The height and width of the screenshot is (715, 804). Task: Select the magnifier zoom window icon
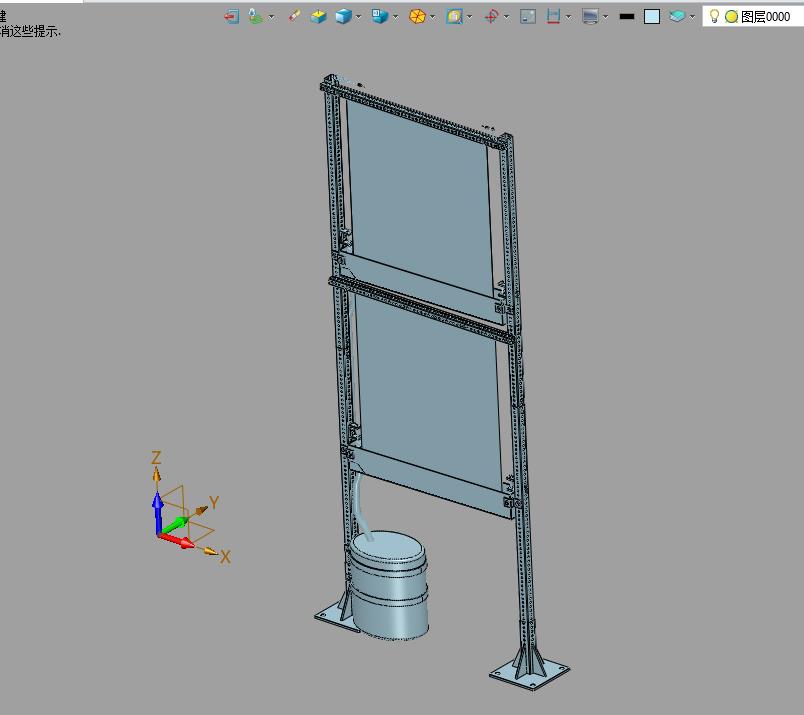click(x=455, y=17)
